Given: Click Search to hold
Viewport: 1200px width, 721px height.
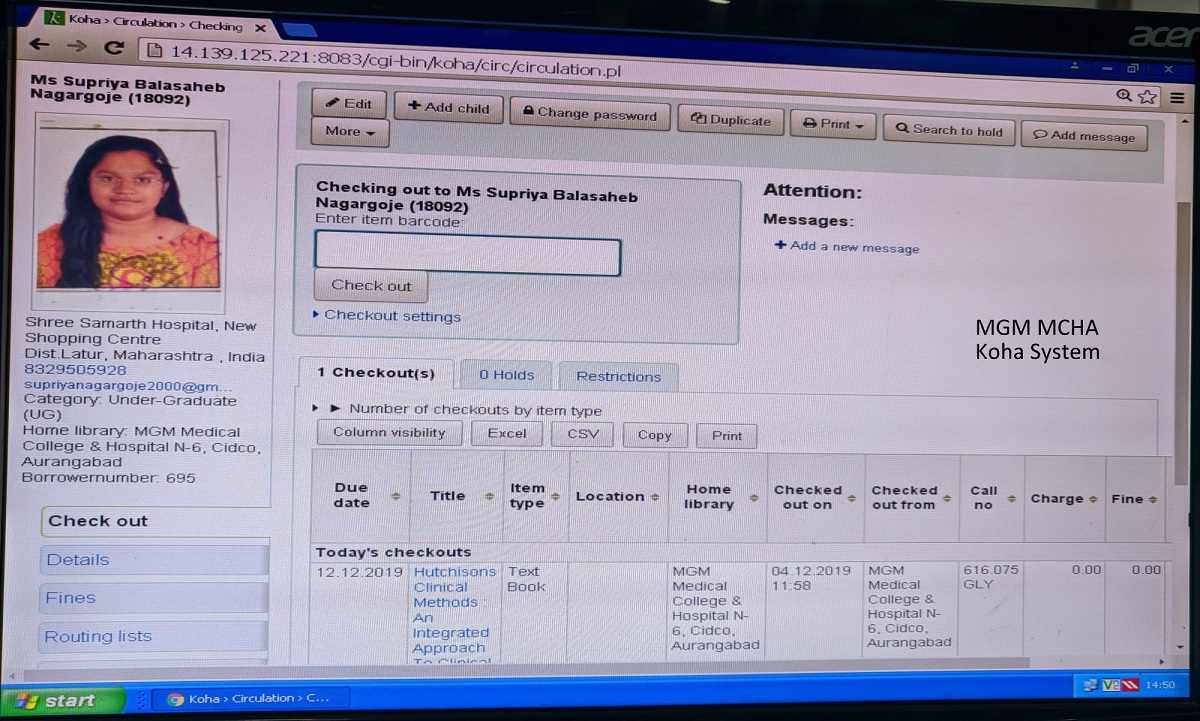Looking at the screenshot, I should (x=949, y=130).
